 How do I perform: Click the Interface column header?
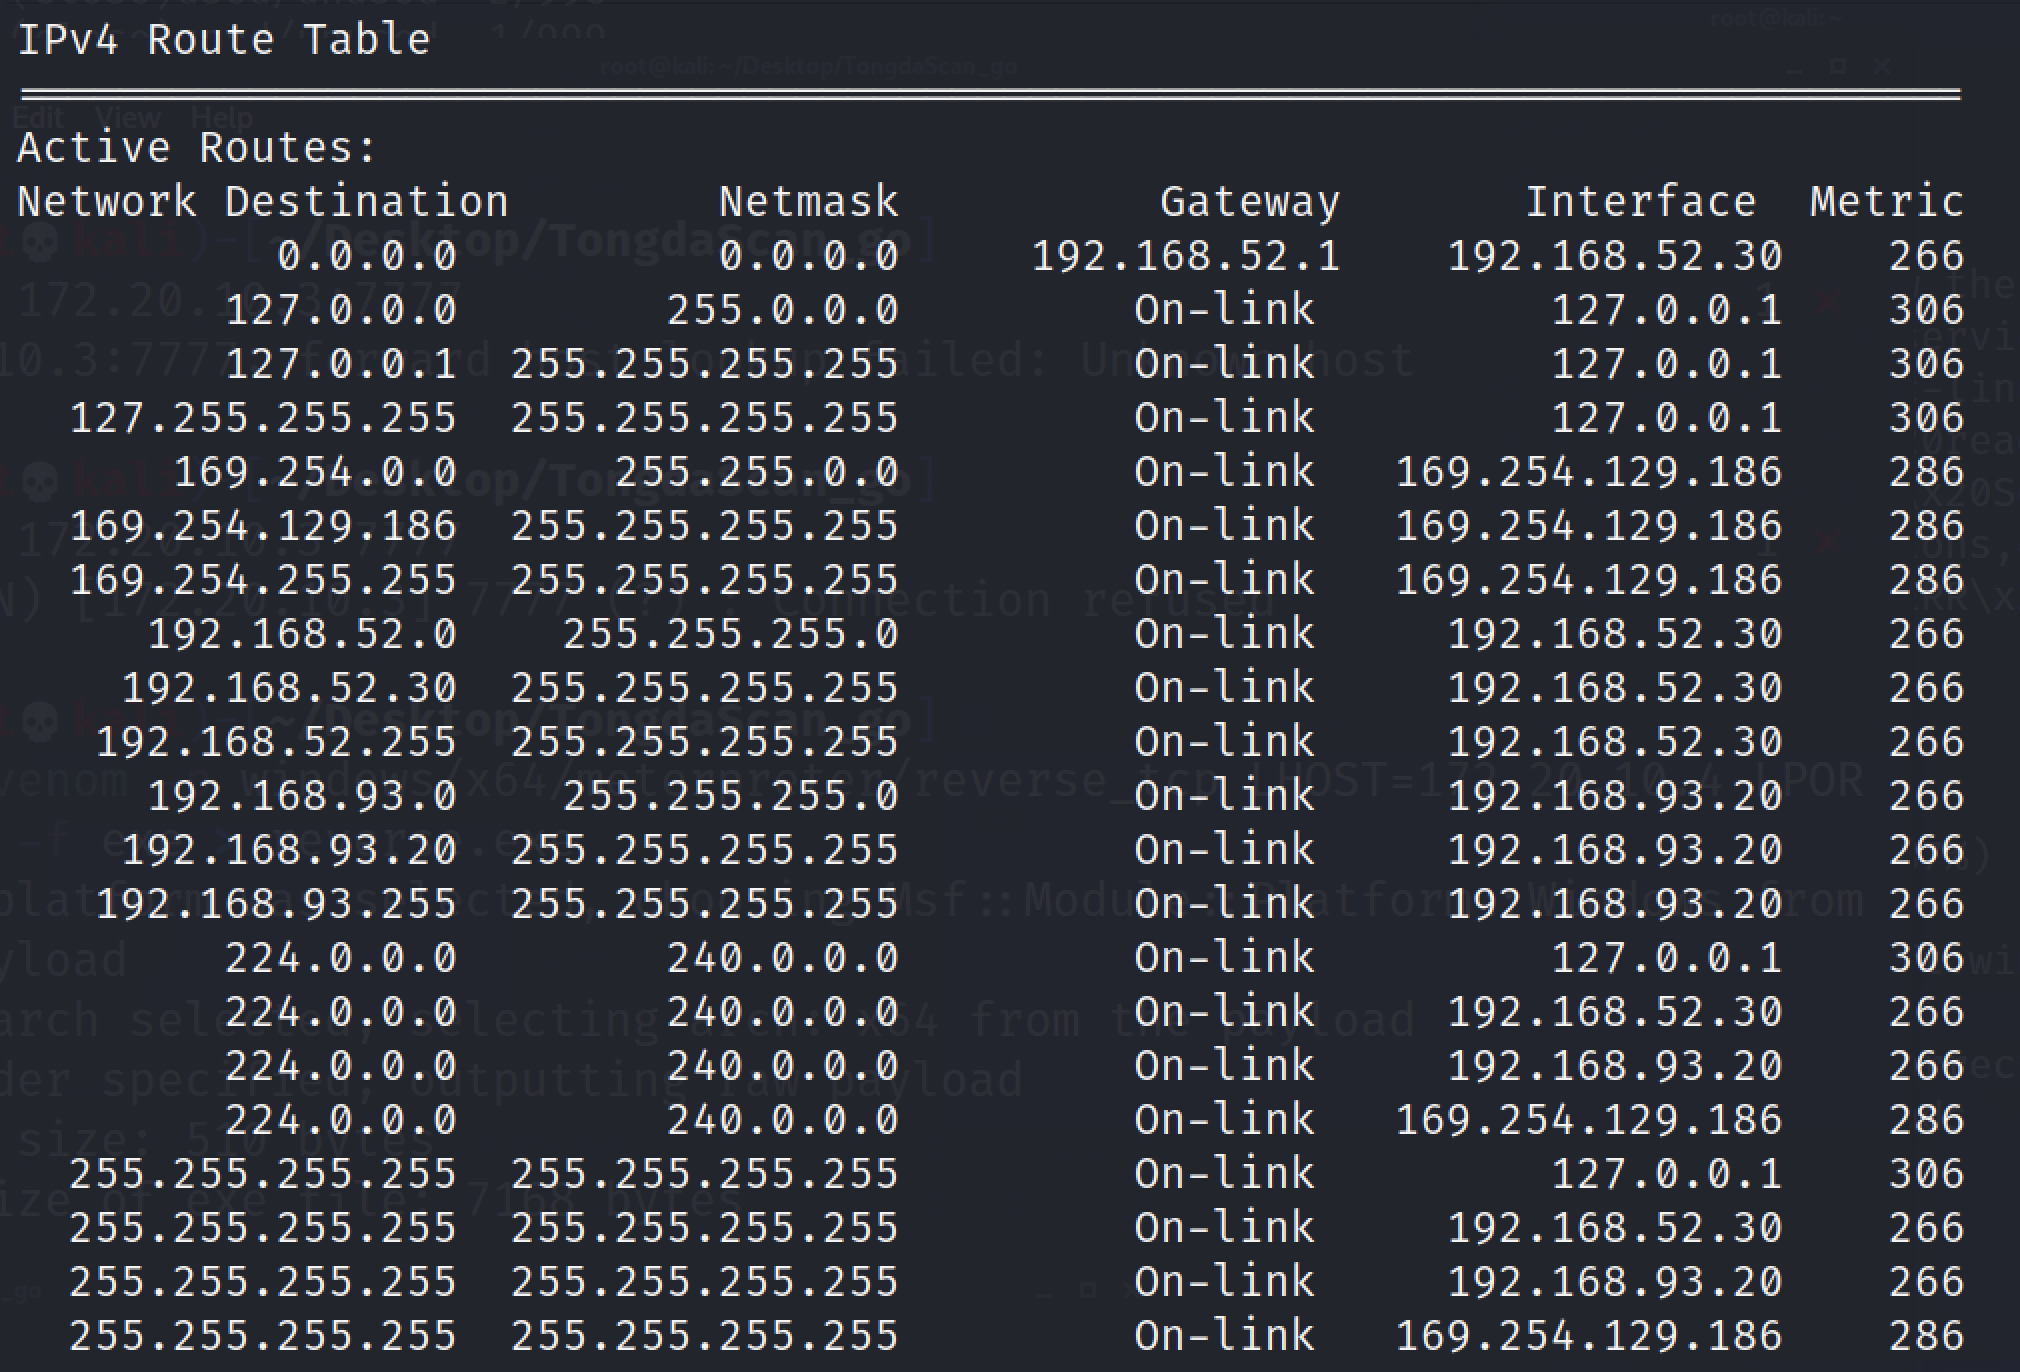pos(1640,202)
